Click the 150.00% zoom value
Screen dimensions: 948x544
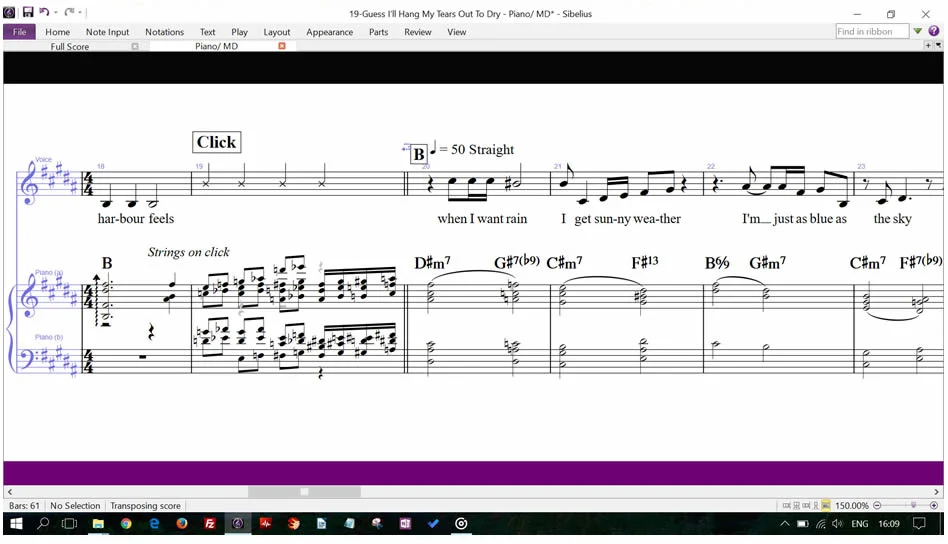click(x=852, y=506)
